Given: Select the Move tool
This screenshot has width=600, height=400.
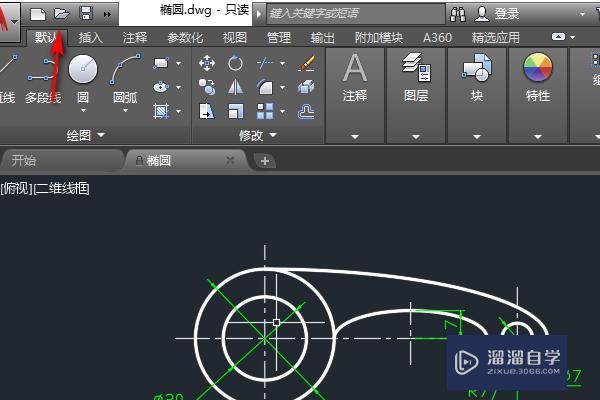Looking at the screenshot, I should point(207,63).
